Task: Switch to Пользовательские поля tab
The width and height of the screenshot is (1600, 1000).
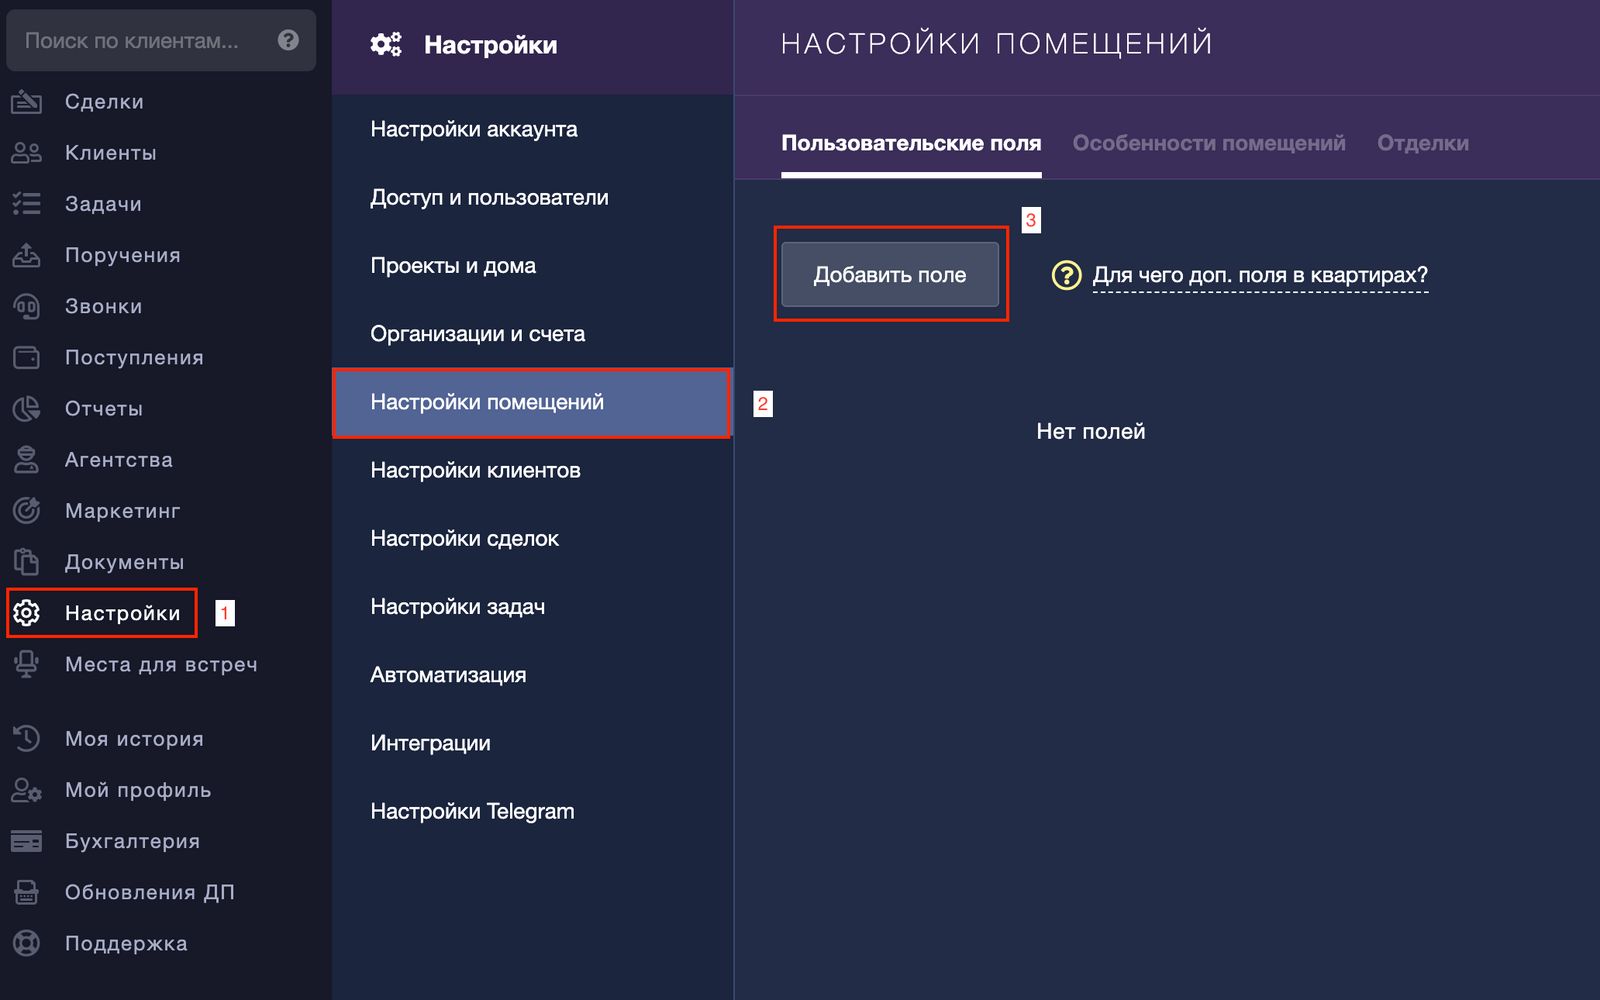Action: pos(911,143)
